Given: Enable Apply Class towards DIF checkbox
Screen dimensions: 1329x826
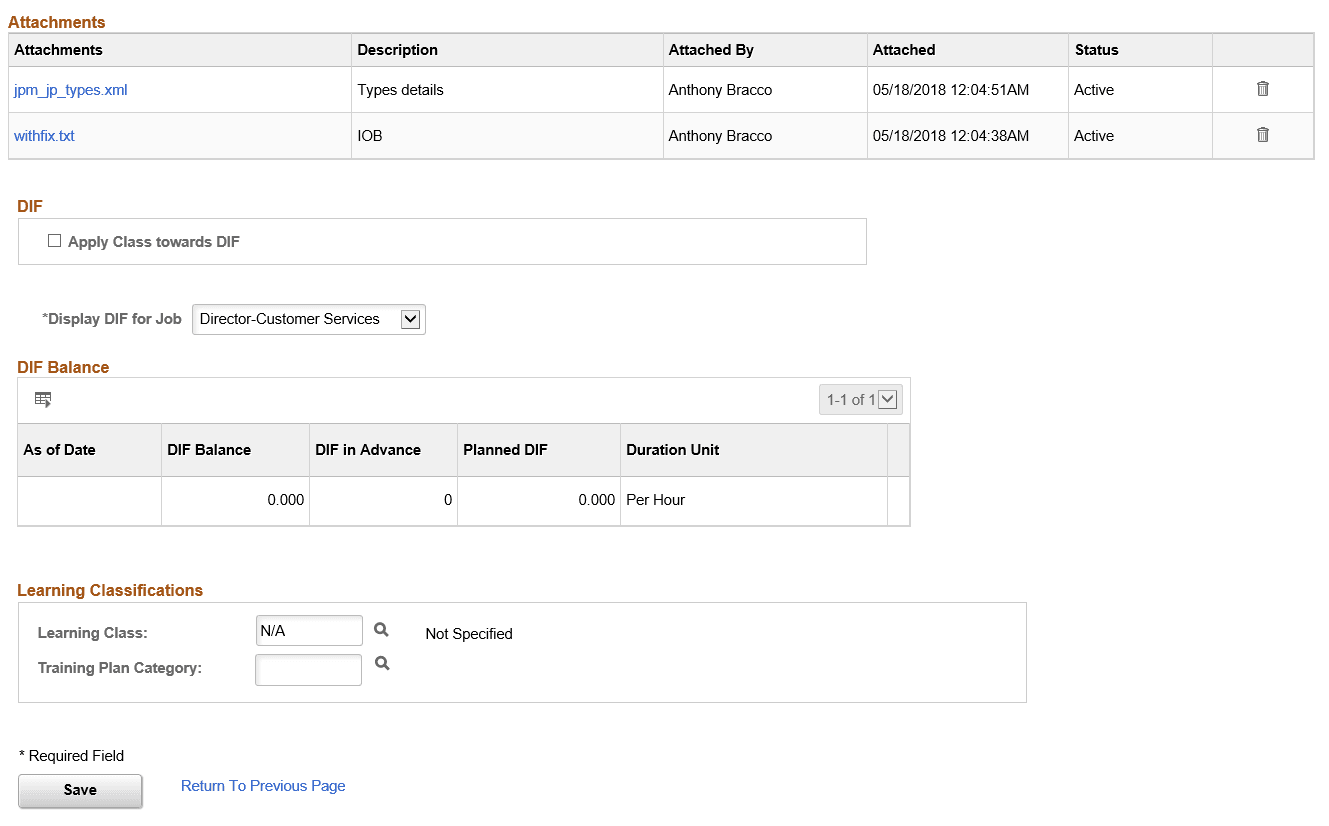Looking at the screenshot, I should tap(55, 241).
